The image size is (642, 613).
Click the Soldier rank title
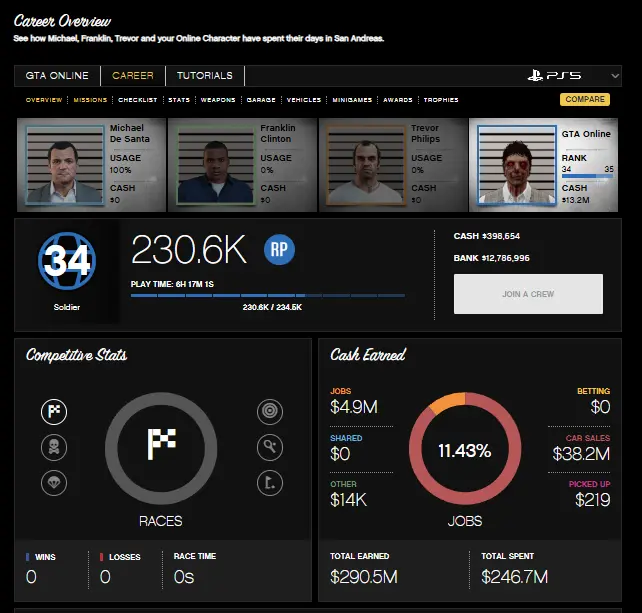tap(67, 307)
